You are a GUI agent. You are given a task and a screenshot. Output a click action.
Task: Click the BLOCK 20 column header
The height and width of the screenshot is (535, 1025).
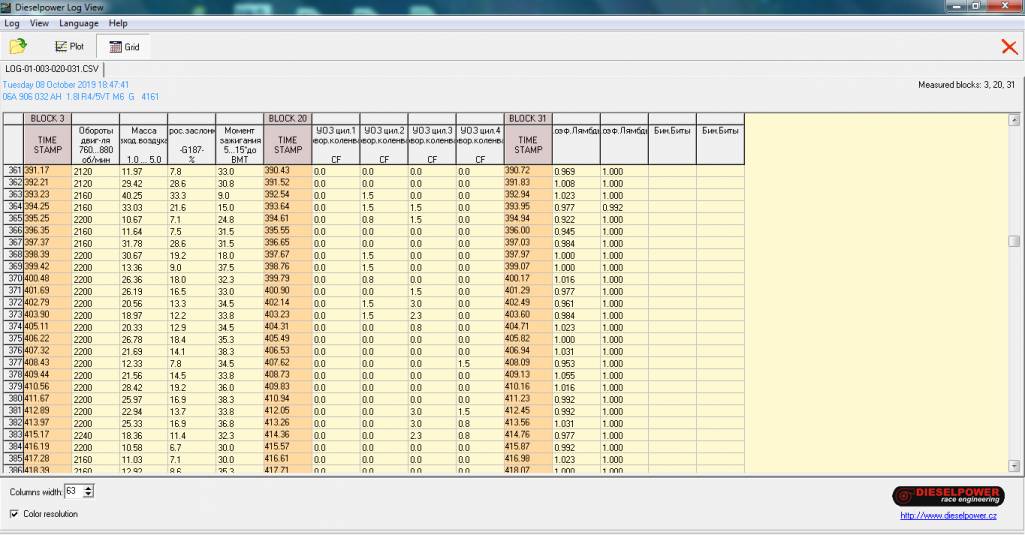[288, 119]
